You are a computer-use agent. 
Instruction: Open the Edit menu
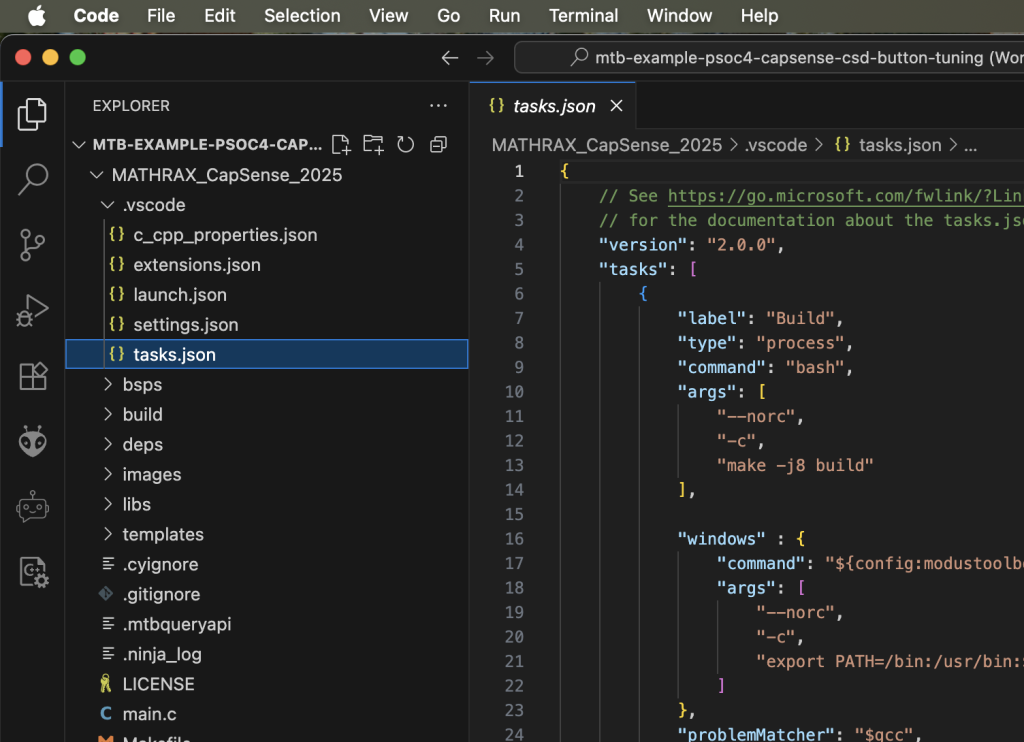coord(219,16)
